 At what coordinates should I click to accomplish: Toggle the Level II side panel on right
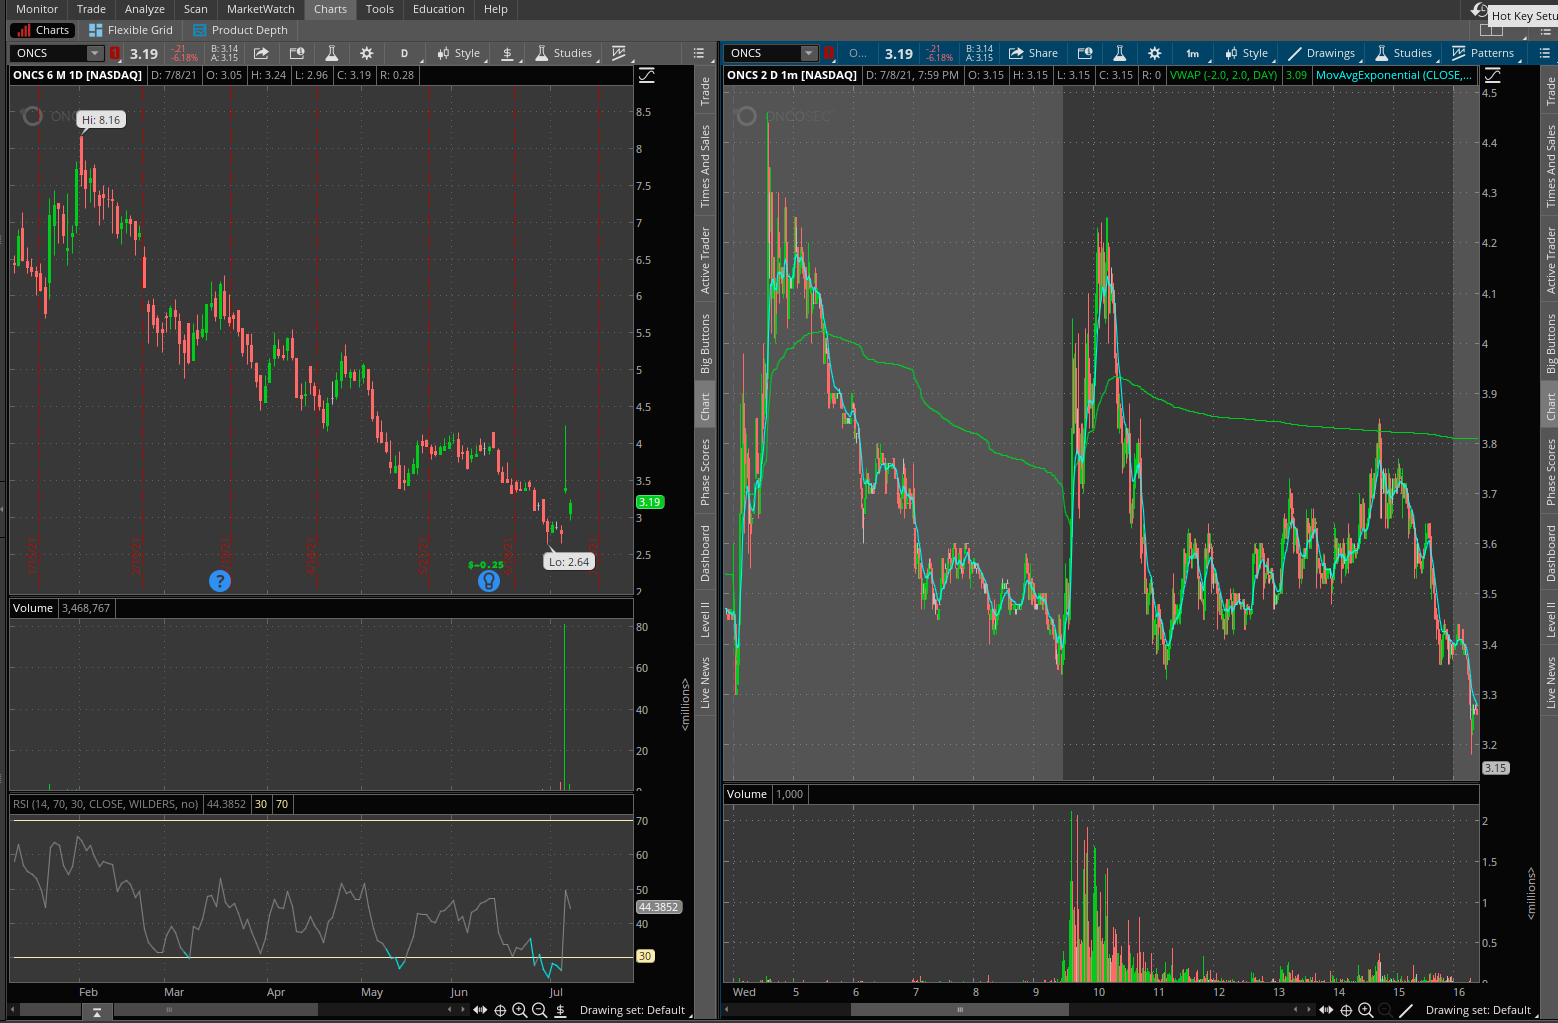click(x=1550, y=619)
